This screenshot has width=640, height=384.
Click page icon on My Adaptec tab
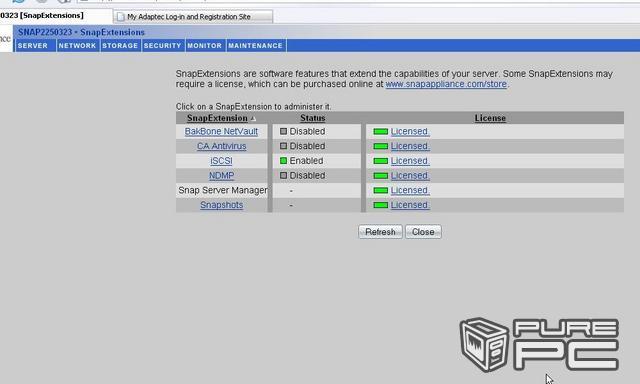click(x=120, y=17)
